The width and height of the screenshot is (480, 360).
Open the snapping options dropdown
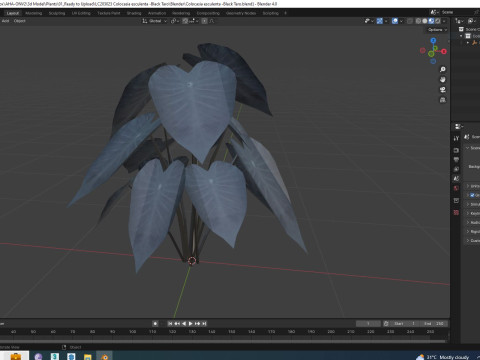coord(194,21)
